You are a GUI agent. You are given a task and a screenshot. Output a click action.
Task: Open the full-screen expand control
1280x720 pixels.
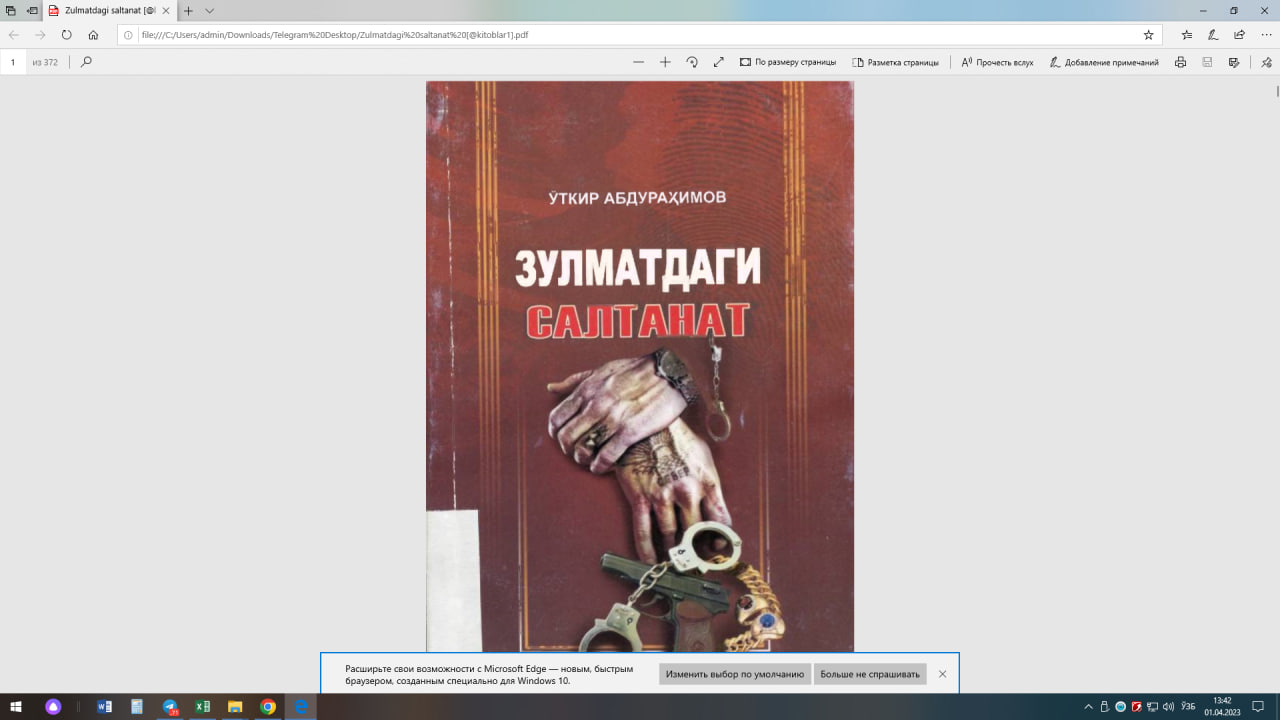[x=718, y=62]
